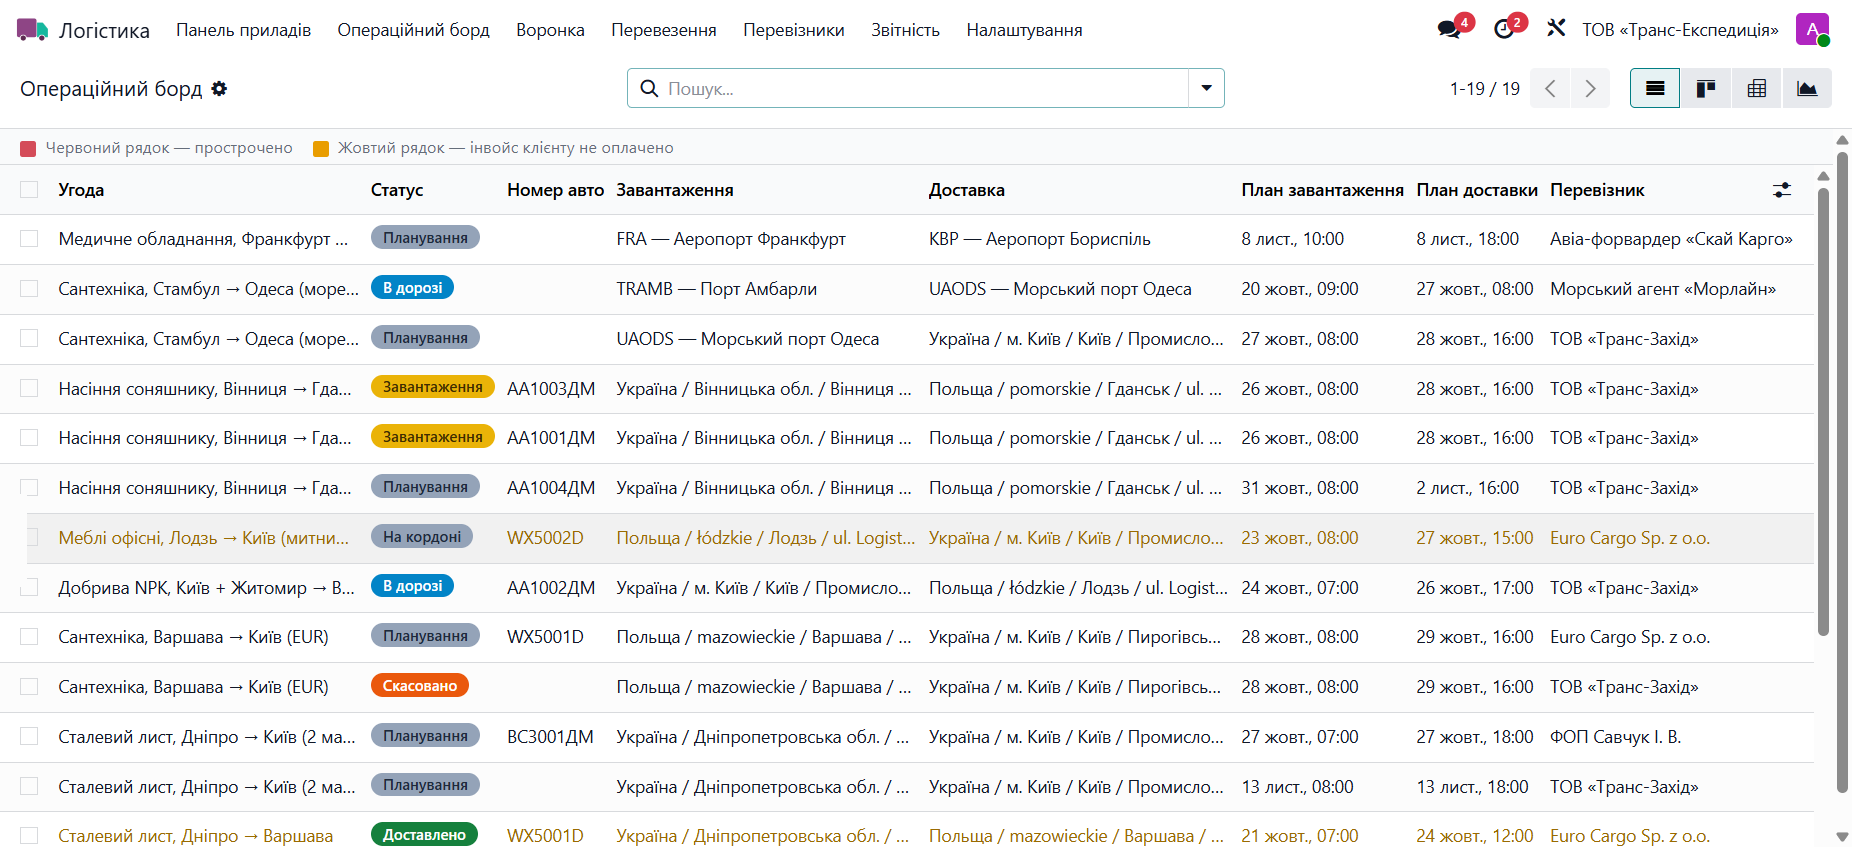Open the user avatar menu

(1812, 30)
